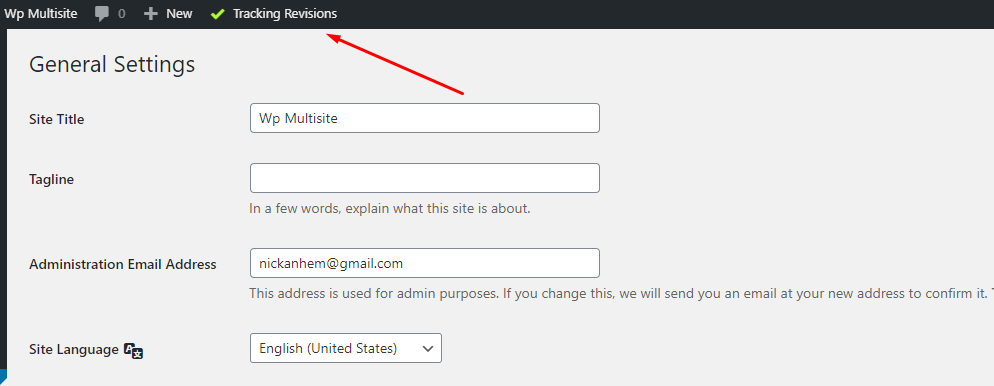
Task: Open the Site Language dropdown
Action: pyautogui.click(x=345, y=348)
